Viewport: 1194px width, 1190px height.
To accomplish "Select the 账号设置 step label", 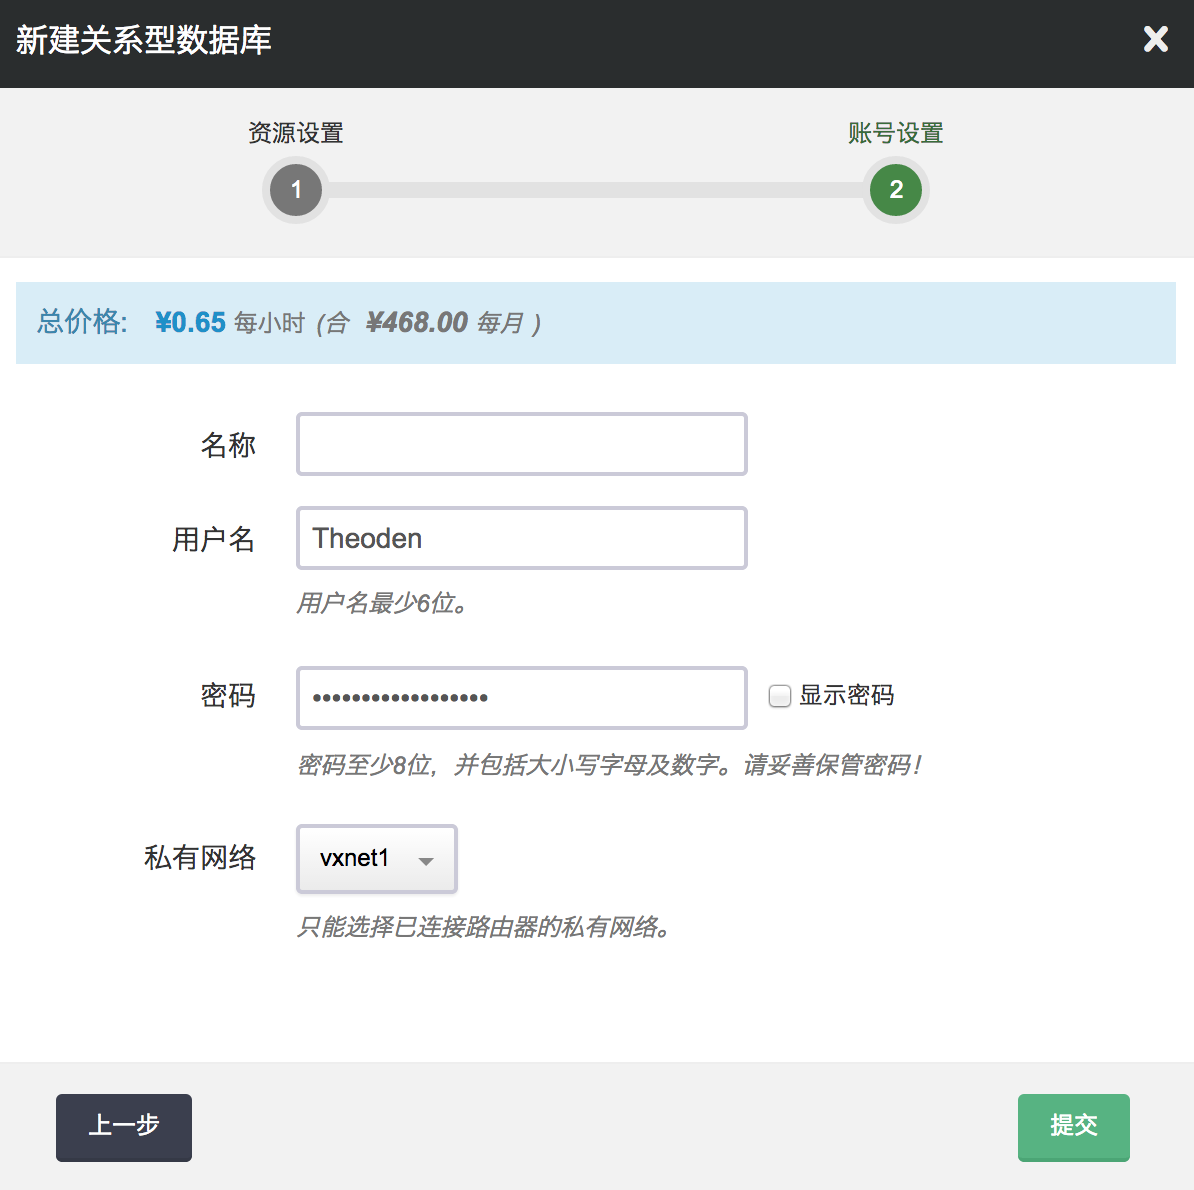I will coord(895,133).
